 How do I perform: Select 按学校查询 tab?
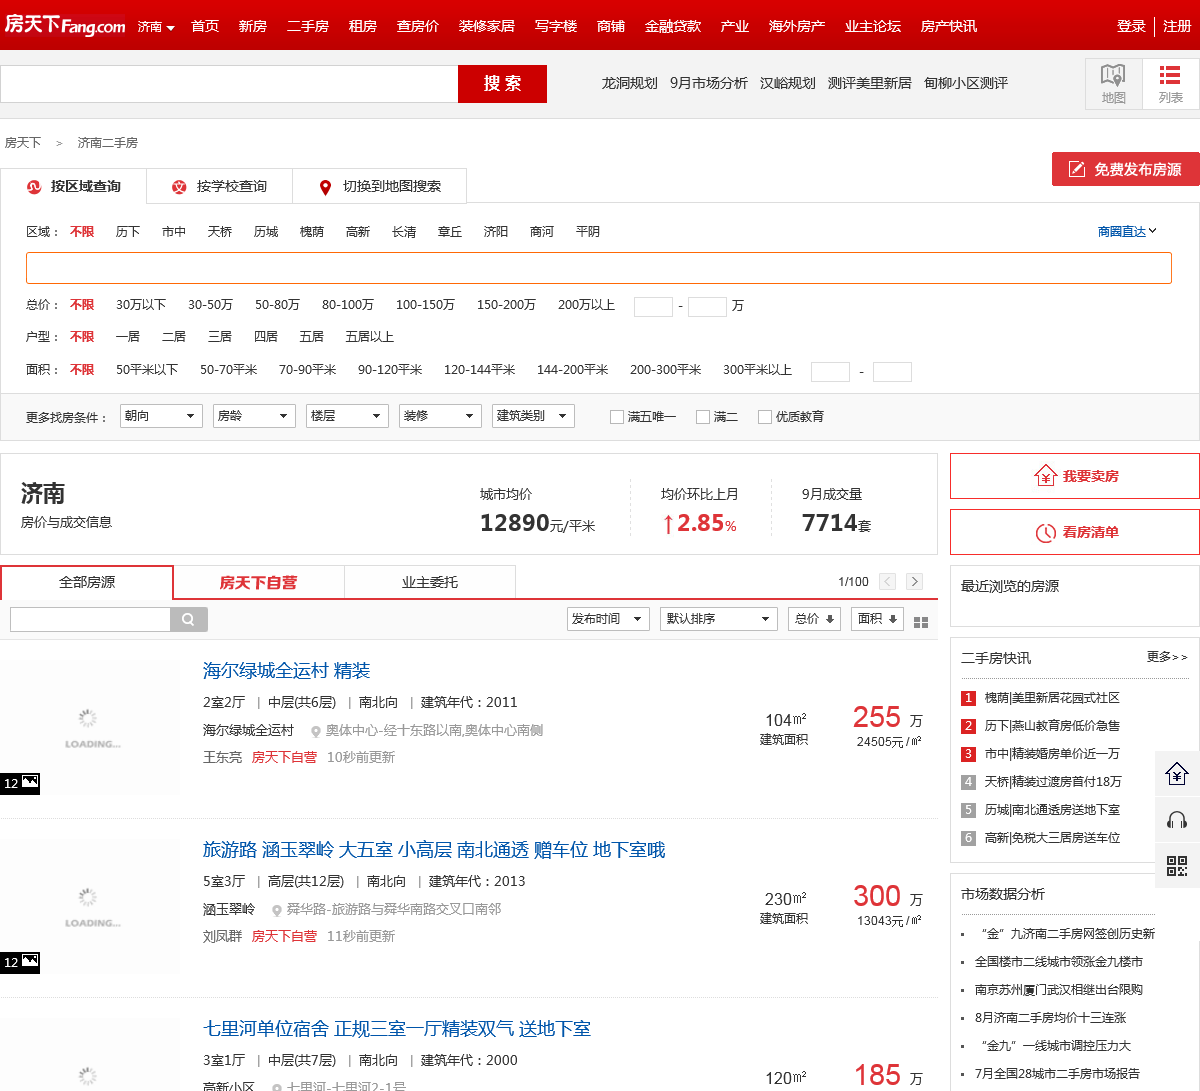click(x=219, y=187)
